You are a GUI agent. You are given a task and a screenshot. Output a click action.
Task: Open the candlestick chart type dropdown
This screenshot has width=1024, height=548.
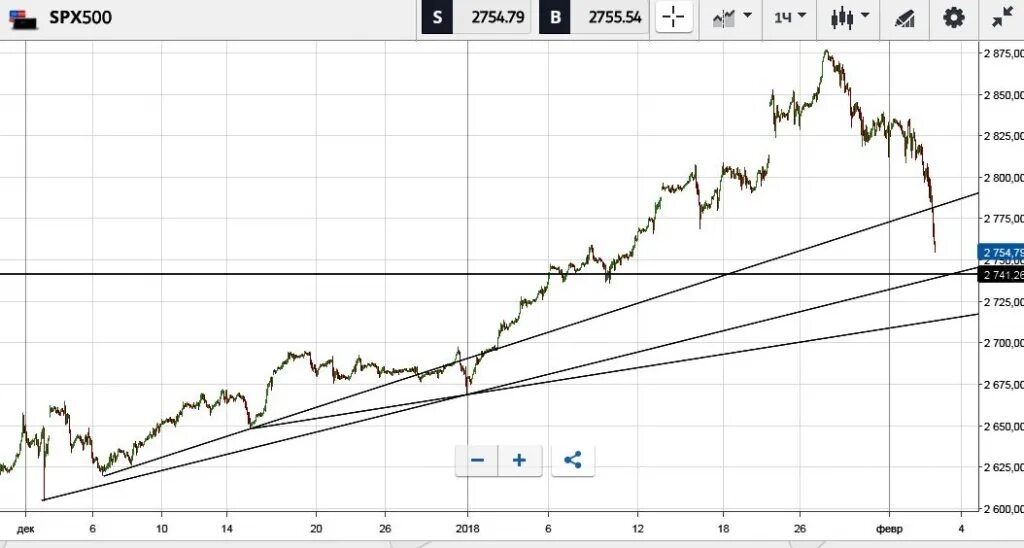(850, 18)
